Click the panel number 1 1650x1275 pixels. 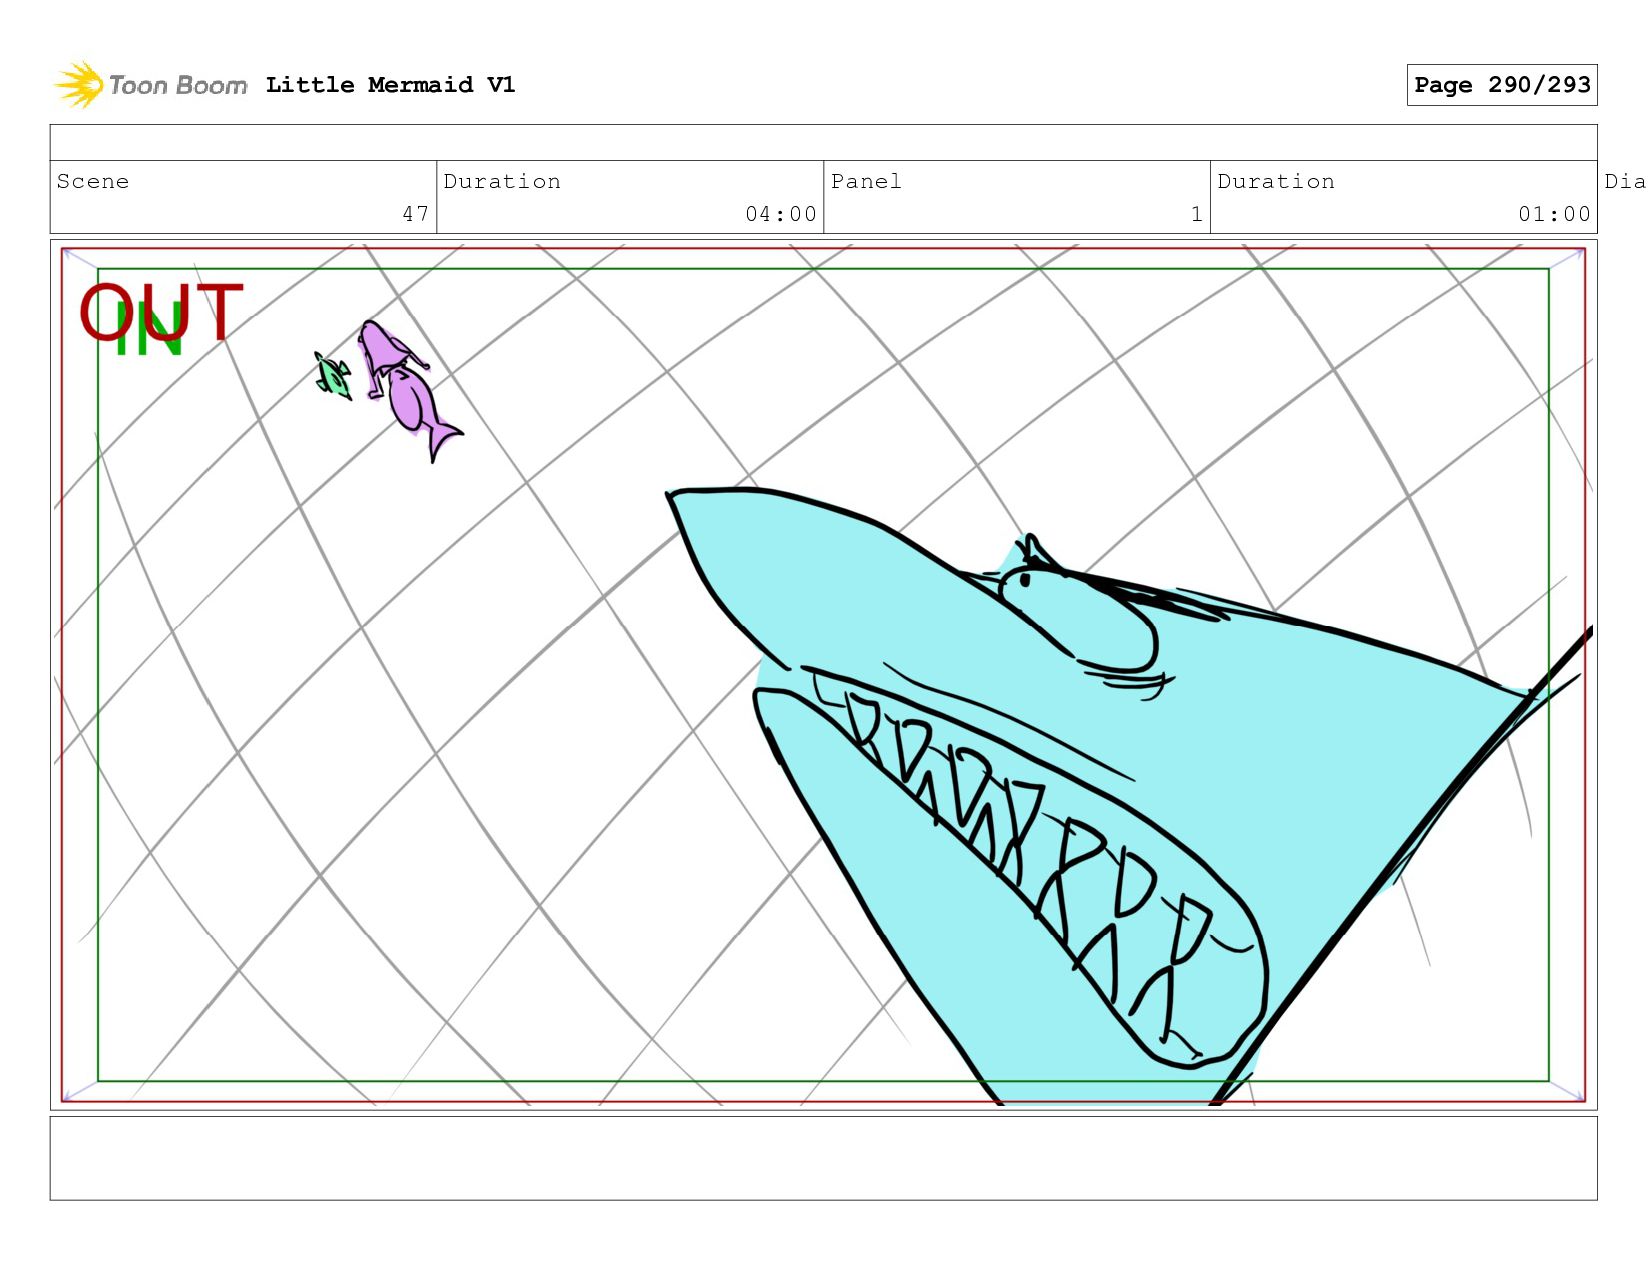(x=1196, y=214)
